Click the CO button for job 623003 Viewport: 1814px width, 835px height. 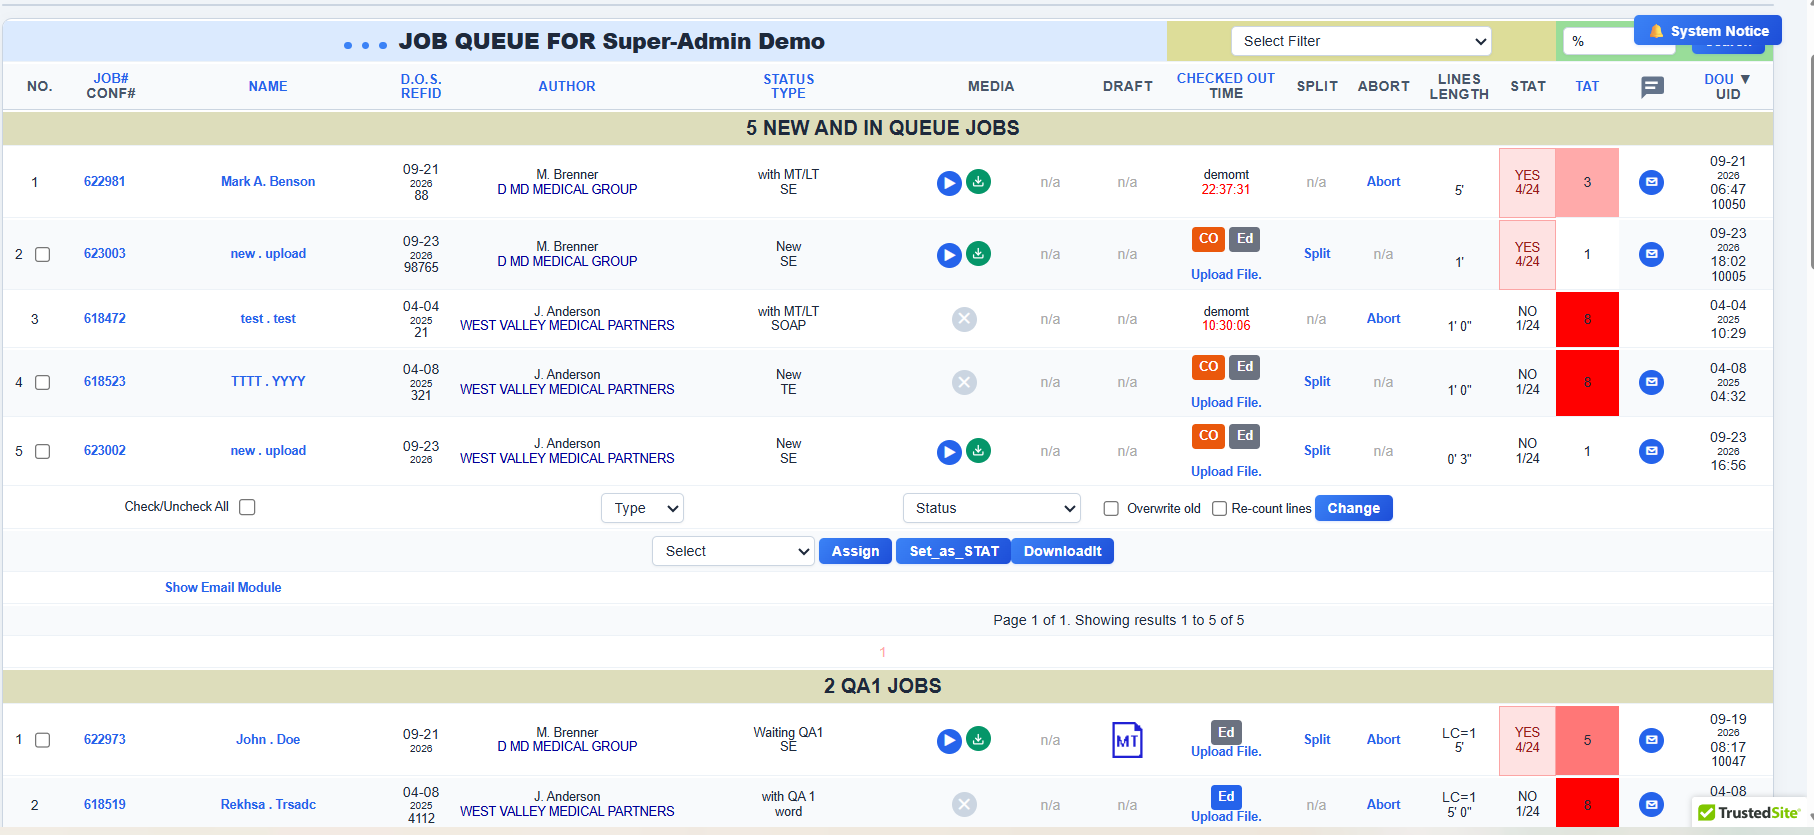coord(1208,239)
